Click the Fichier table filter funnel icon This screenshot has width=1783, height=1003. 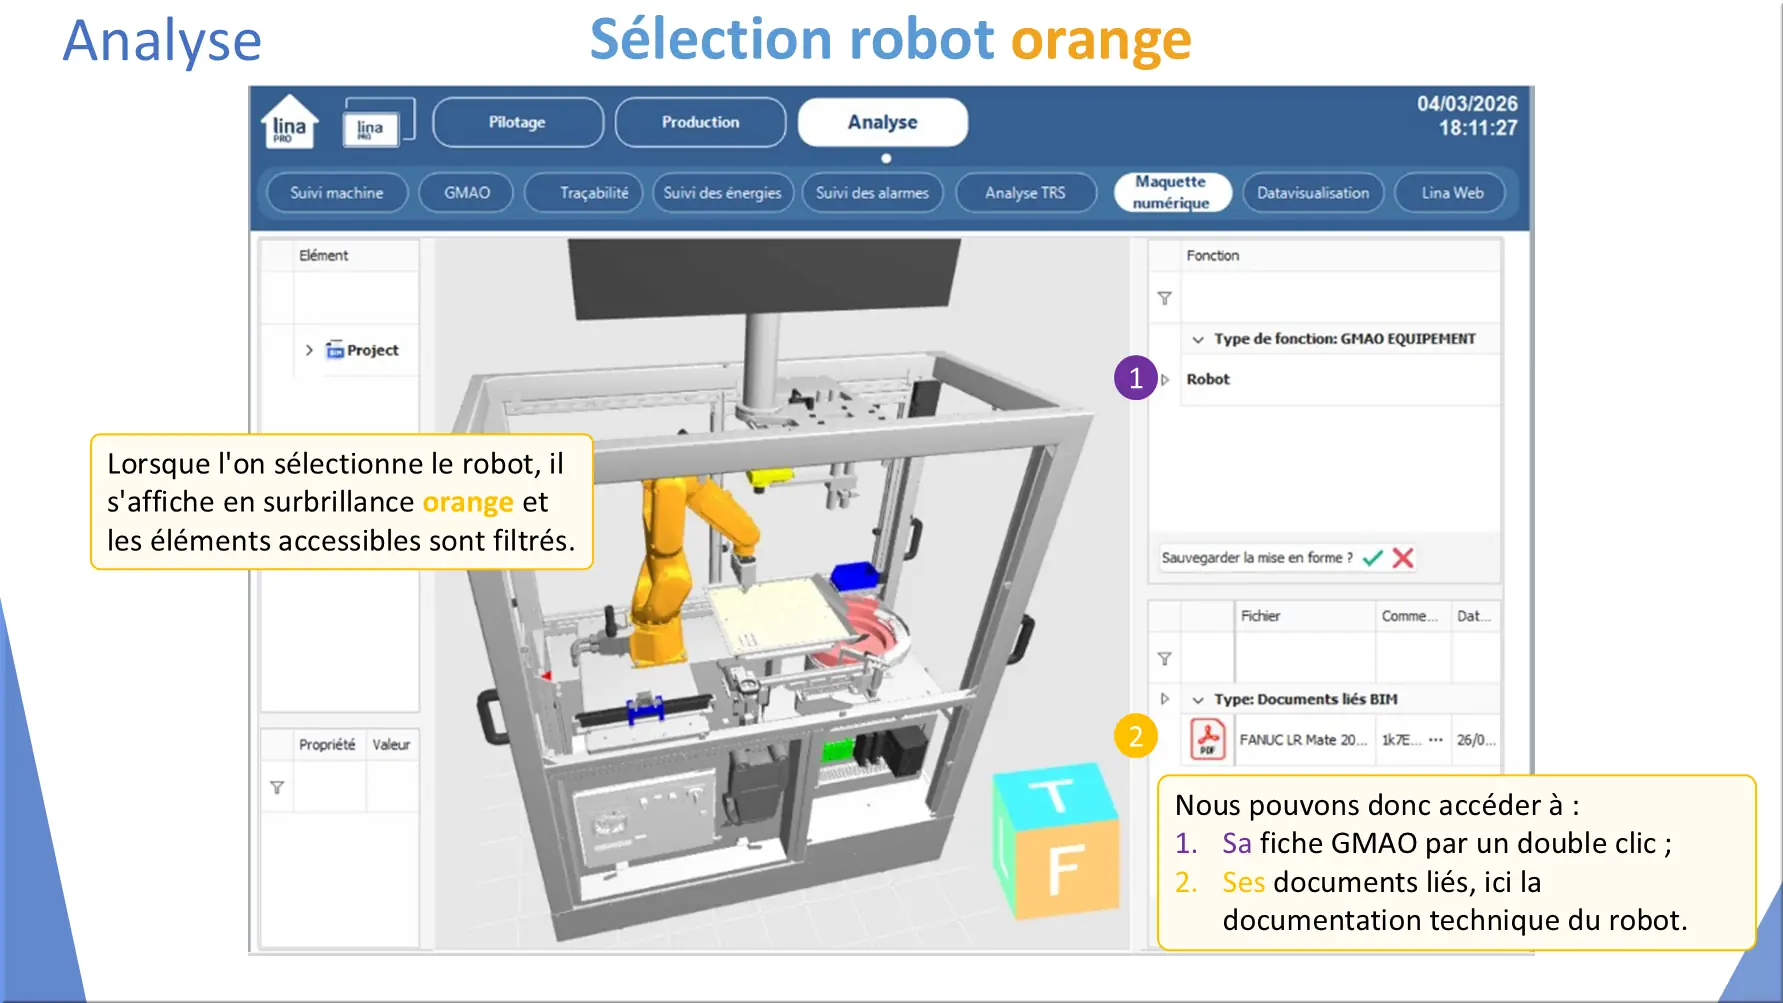tap(1164, 659)
